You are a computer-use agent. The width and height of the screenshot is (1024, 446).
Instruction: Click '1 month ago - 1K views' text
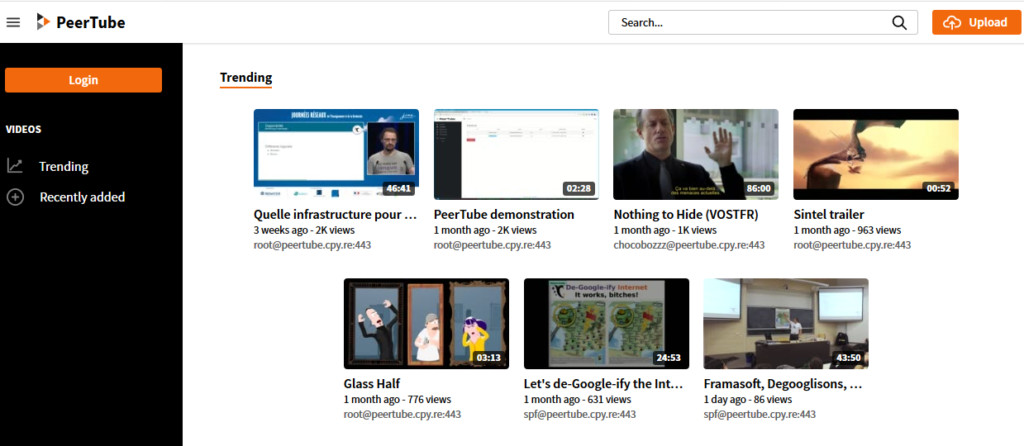665,231
